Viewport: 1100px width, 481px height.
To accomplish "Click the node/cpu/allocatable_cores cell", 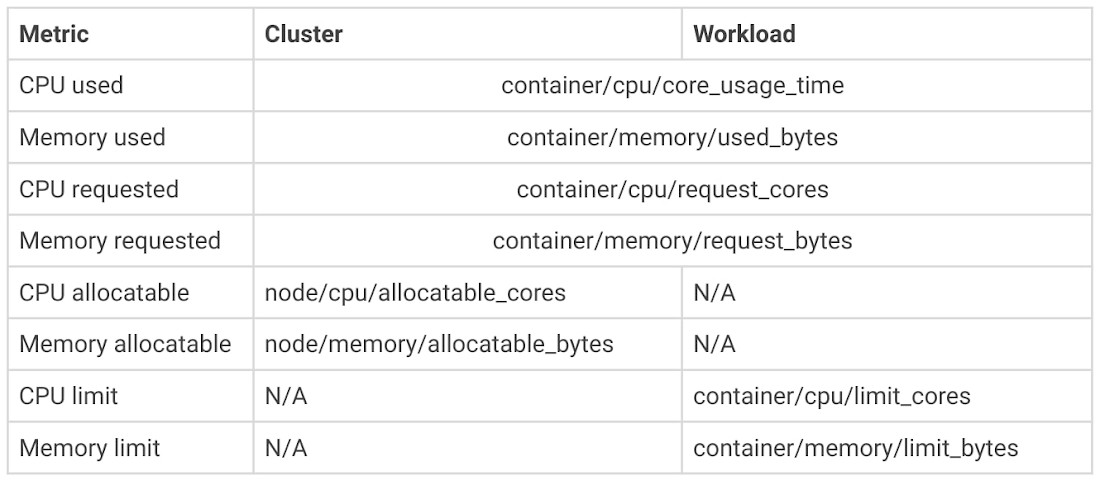I will 415,293.
